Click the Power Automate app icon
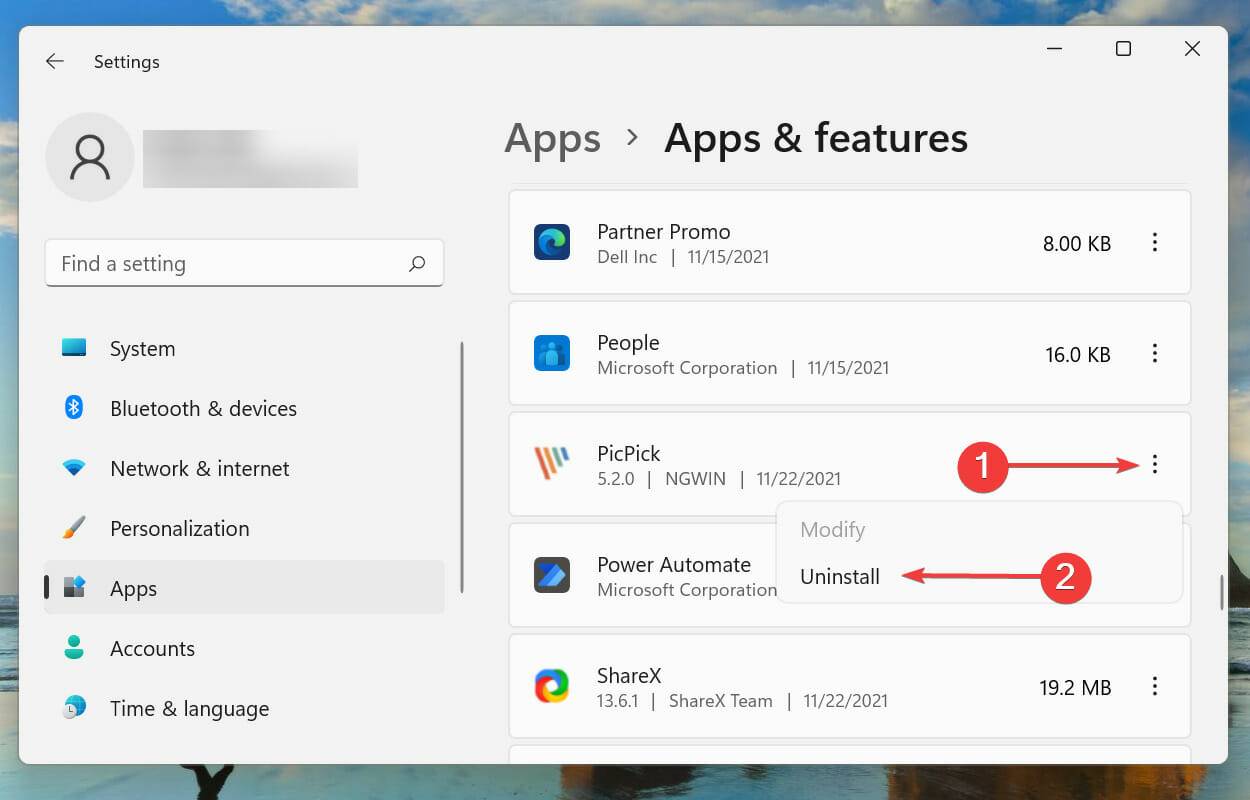 551,576
